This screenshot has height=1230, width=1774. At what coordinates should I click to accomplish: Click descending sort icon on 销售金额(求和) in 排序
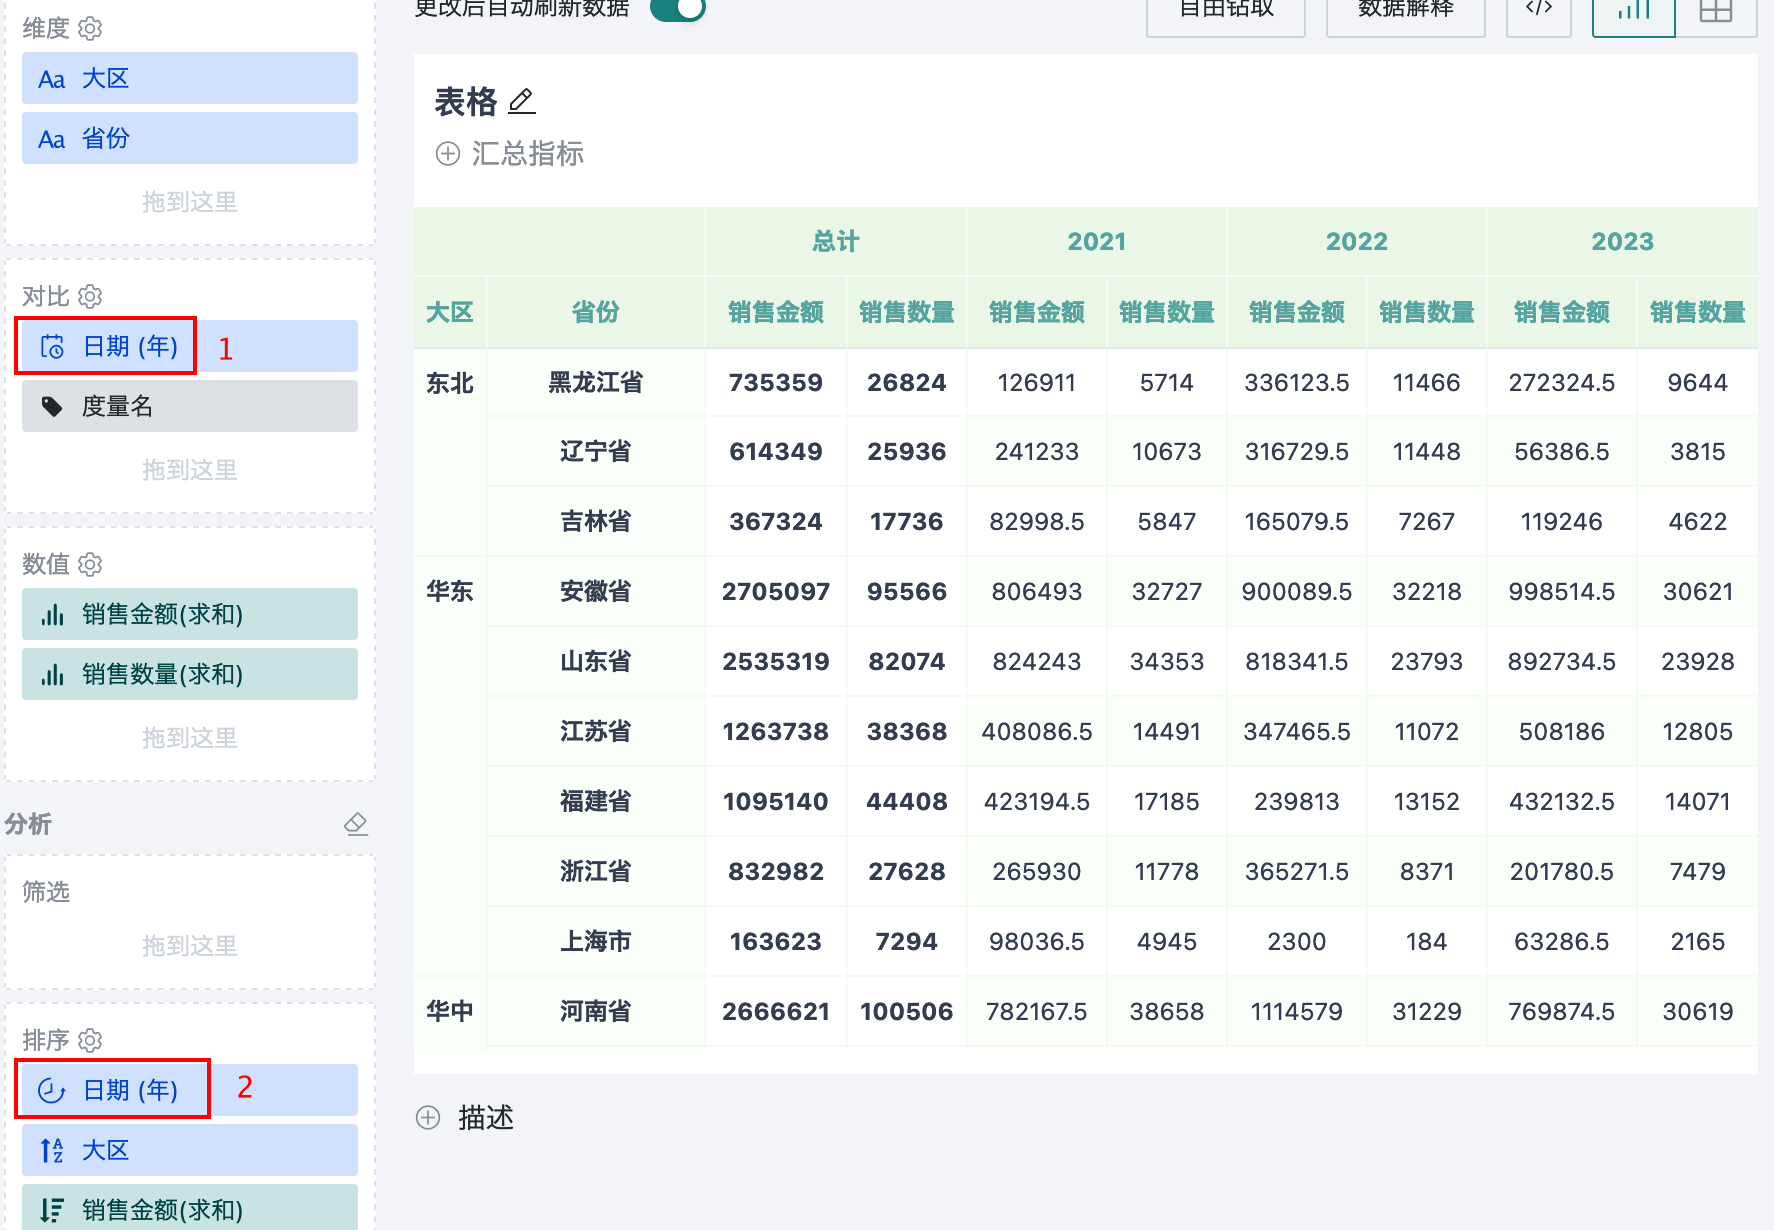52,1210
